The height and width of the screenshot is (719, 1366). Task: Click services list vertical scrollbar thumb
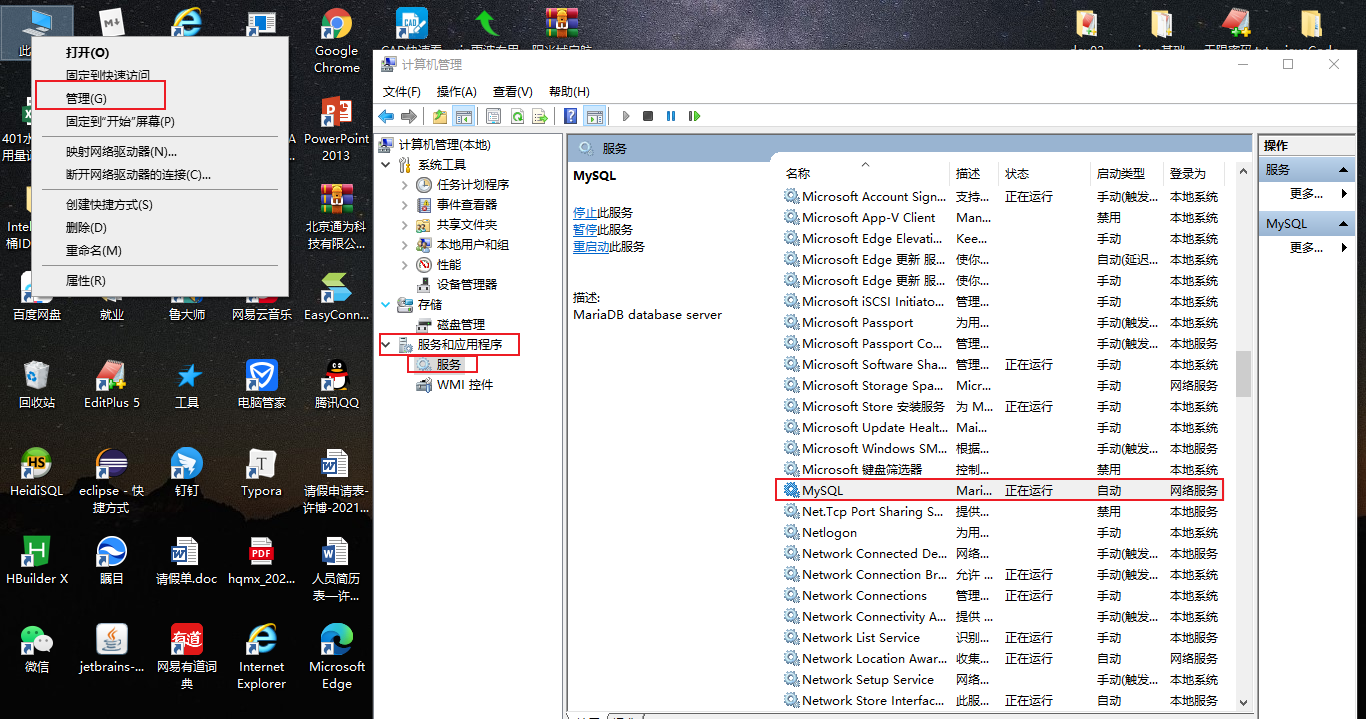pos(1244,375)
